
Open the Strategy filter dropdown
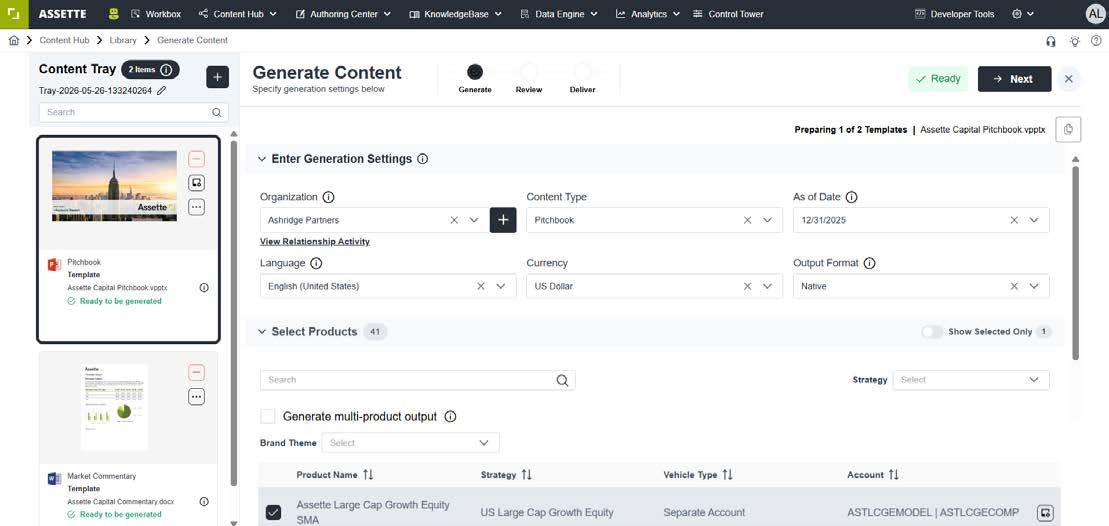coord(971,380)
